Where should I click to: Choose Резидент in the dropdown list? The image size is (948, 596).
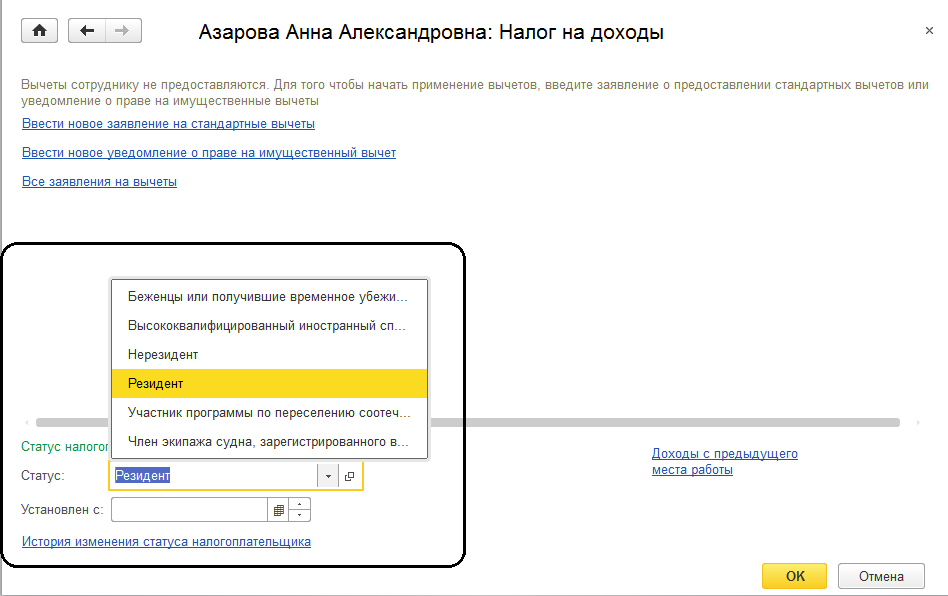click(156, 383)
